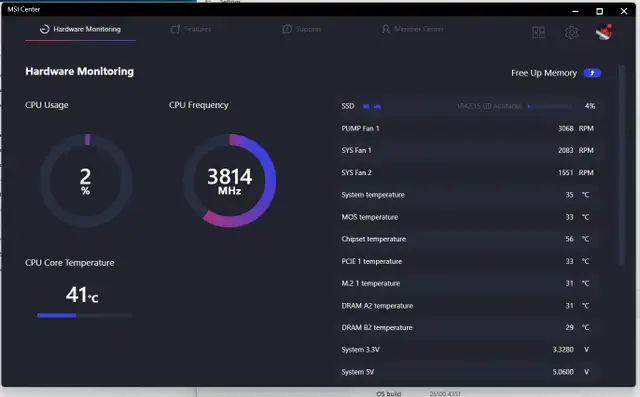Close the MSI Center window
This screenshot has height=397, width=640.
point(624,11)
